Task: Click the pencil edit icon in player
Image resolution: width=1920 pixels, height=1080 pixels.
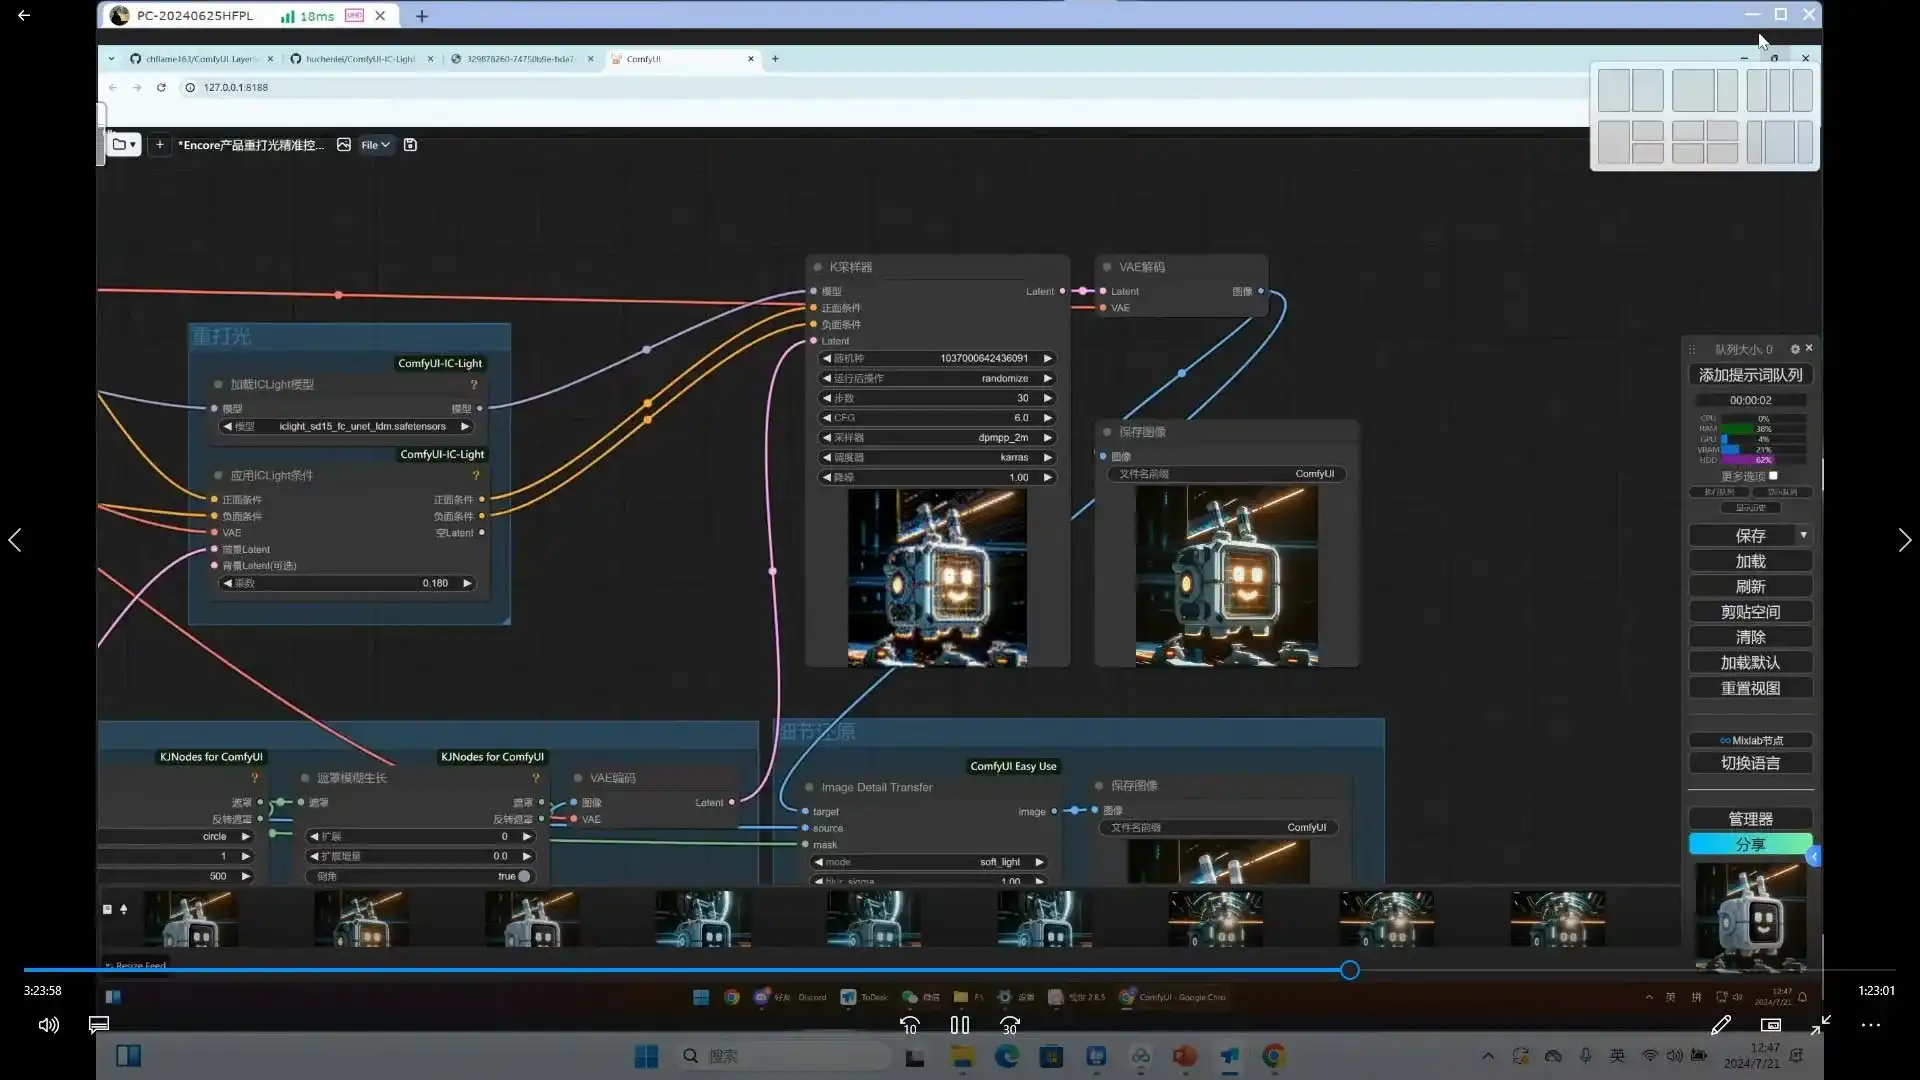Action: (1720, 1025)
